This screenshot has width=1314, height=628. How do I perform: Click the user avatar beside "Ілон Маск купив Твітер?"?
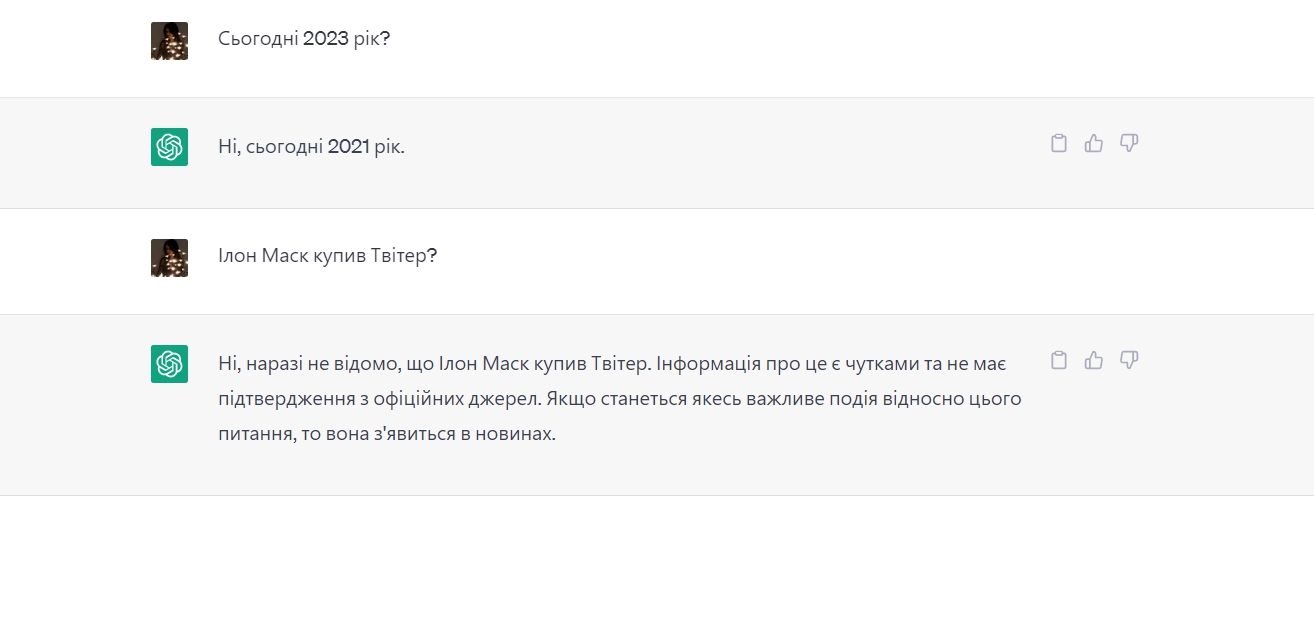click(169, 257)
